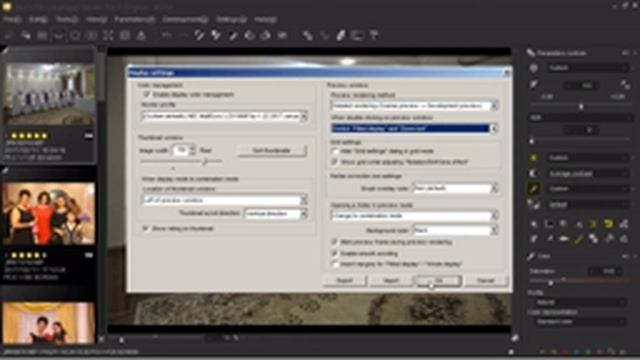Click the Cancel button in Display settings
The width and height of the screenshot is (640, 360).
[486, 280]
